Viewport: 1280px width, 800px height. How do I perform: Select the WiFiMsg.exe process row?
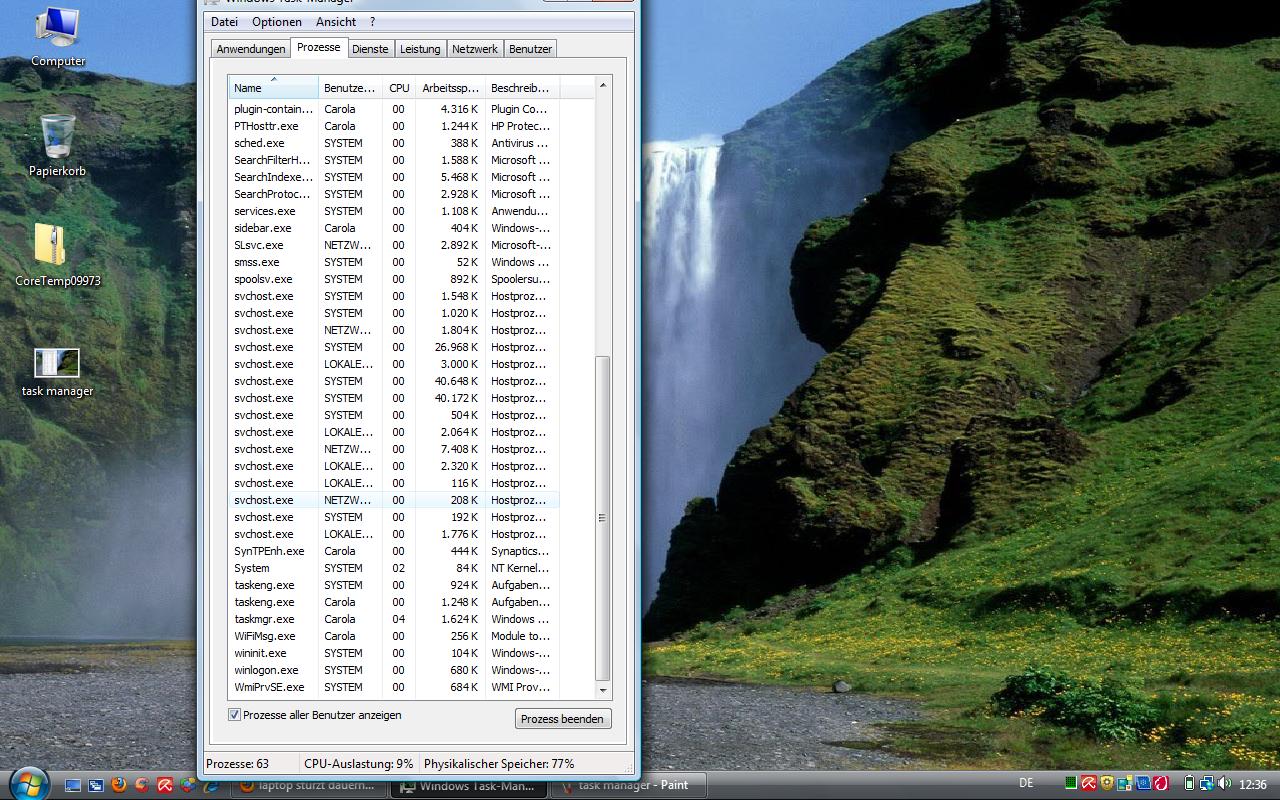pyautogui.click(x=393, y=636)
